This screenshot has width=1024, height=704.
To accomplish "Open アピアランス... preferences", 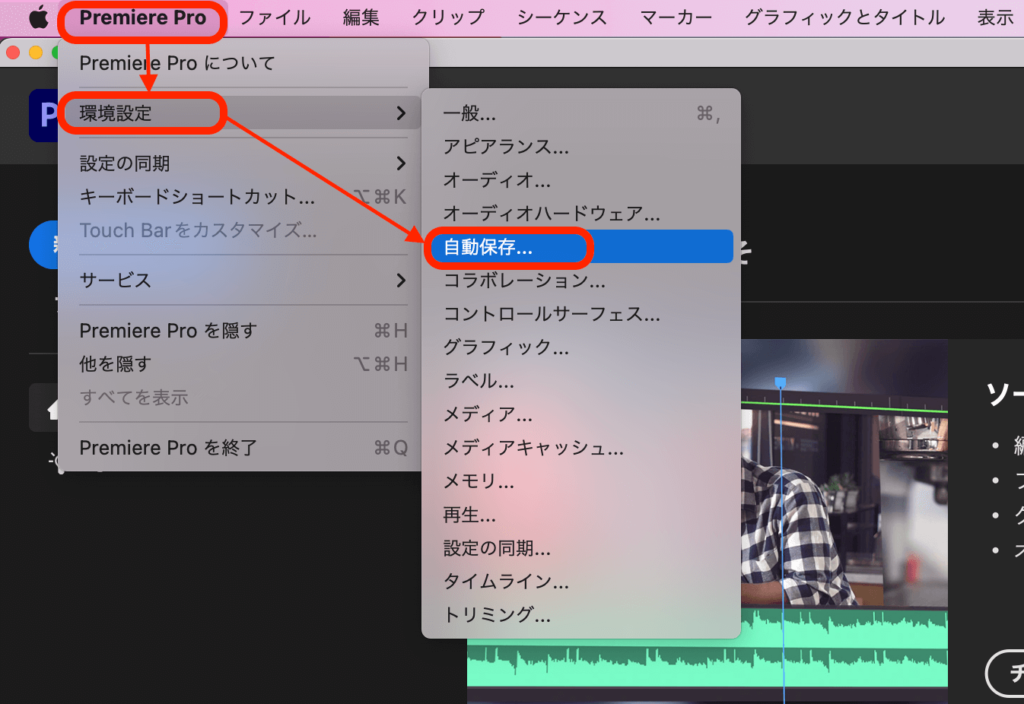I will tap(581, 146).
